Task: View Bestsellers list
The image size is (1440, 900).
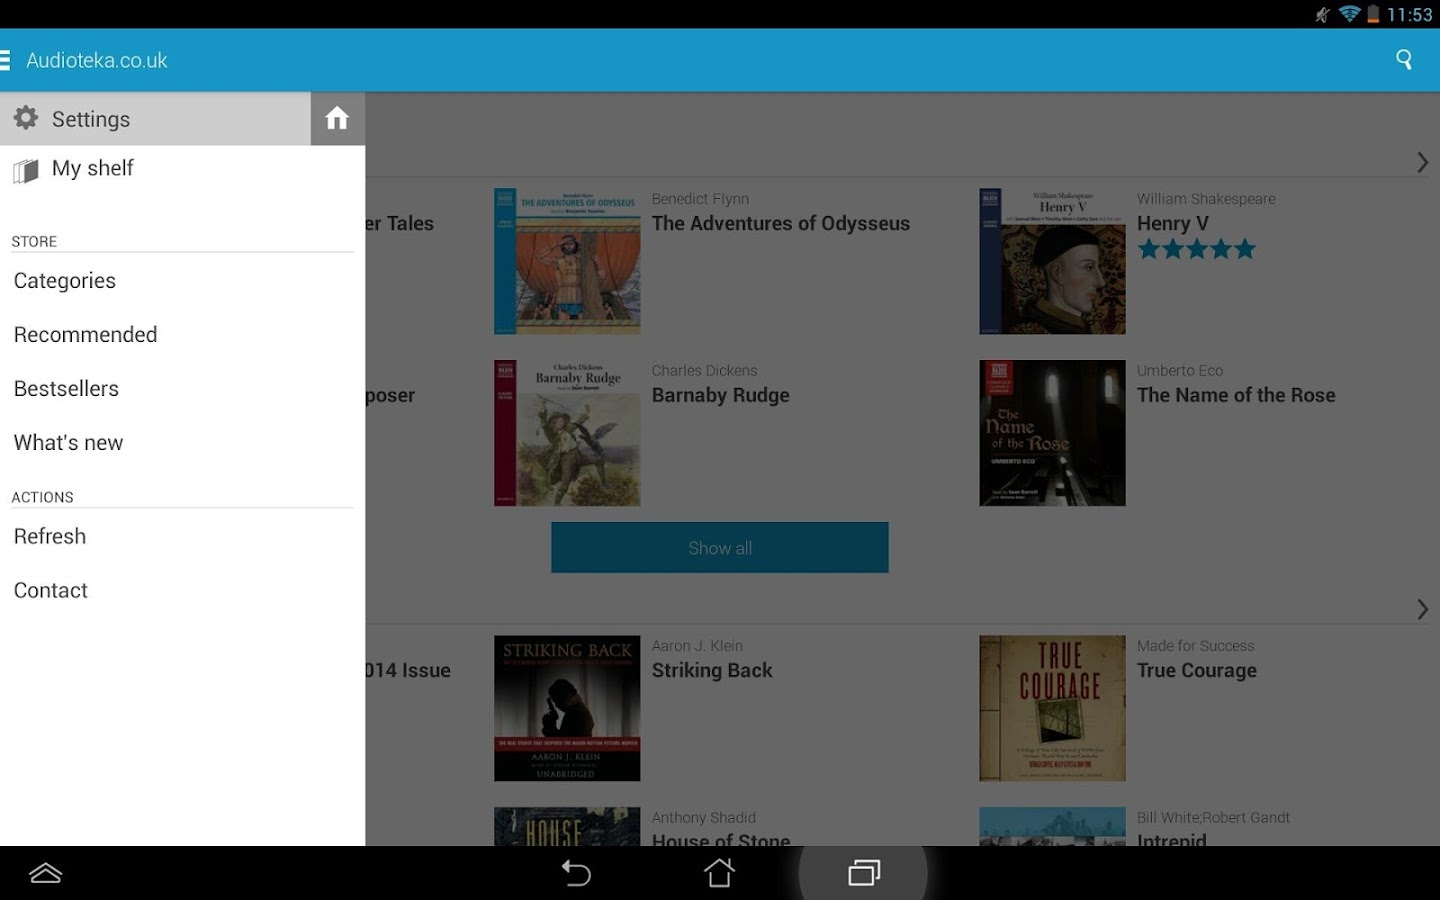Action: point(183,389)
